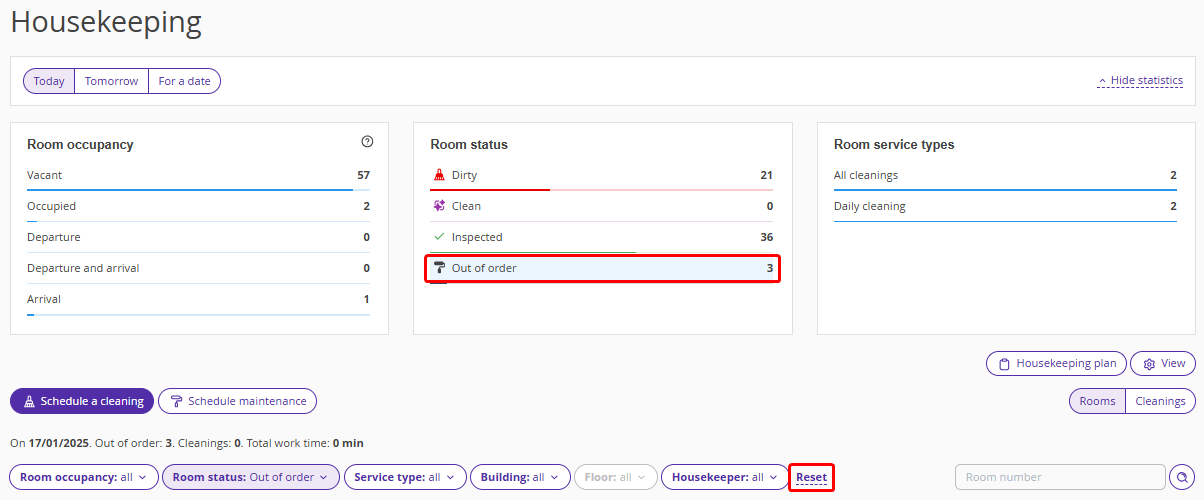Click the Room number search field
This screenshot has height=500, width=1204.
[x=1060, y=478]
